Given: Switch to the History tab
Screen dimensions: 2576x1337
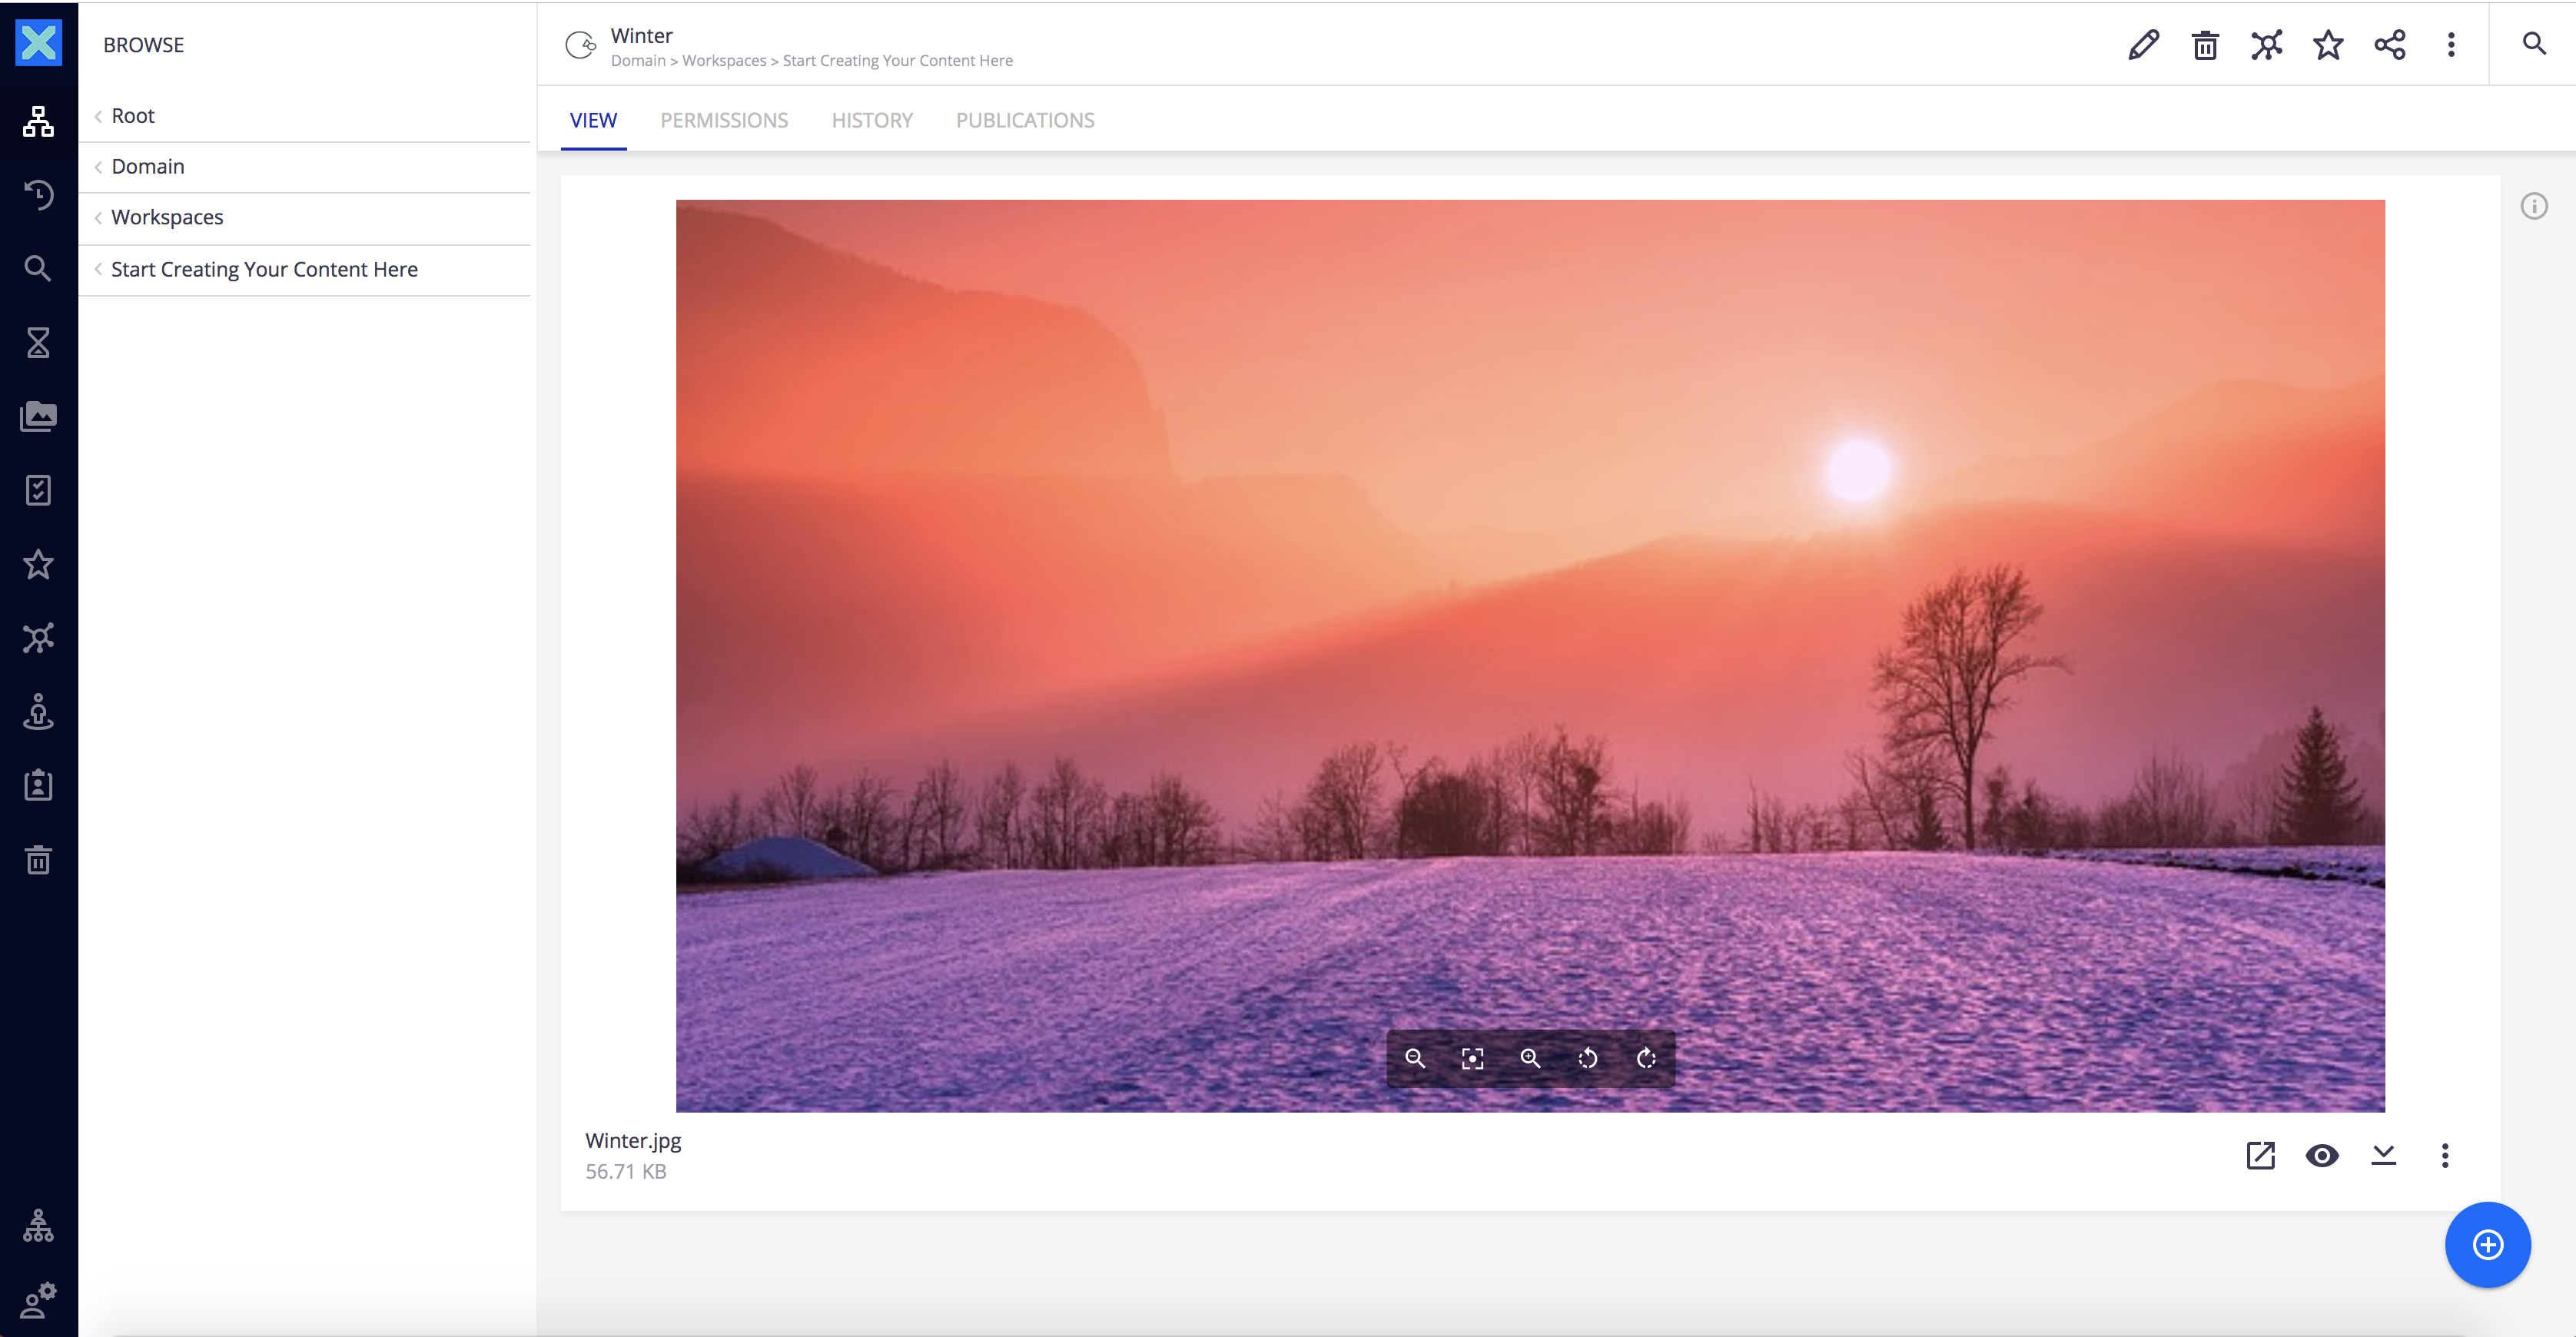Looking at the screenshot, I should (x=872, y=121).
